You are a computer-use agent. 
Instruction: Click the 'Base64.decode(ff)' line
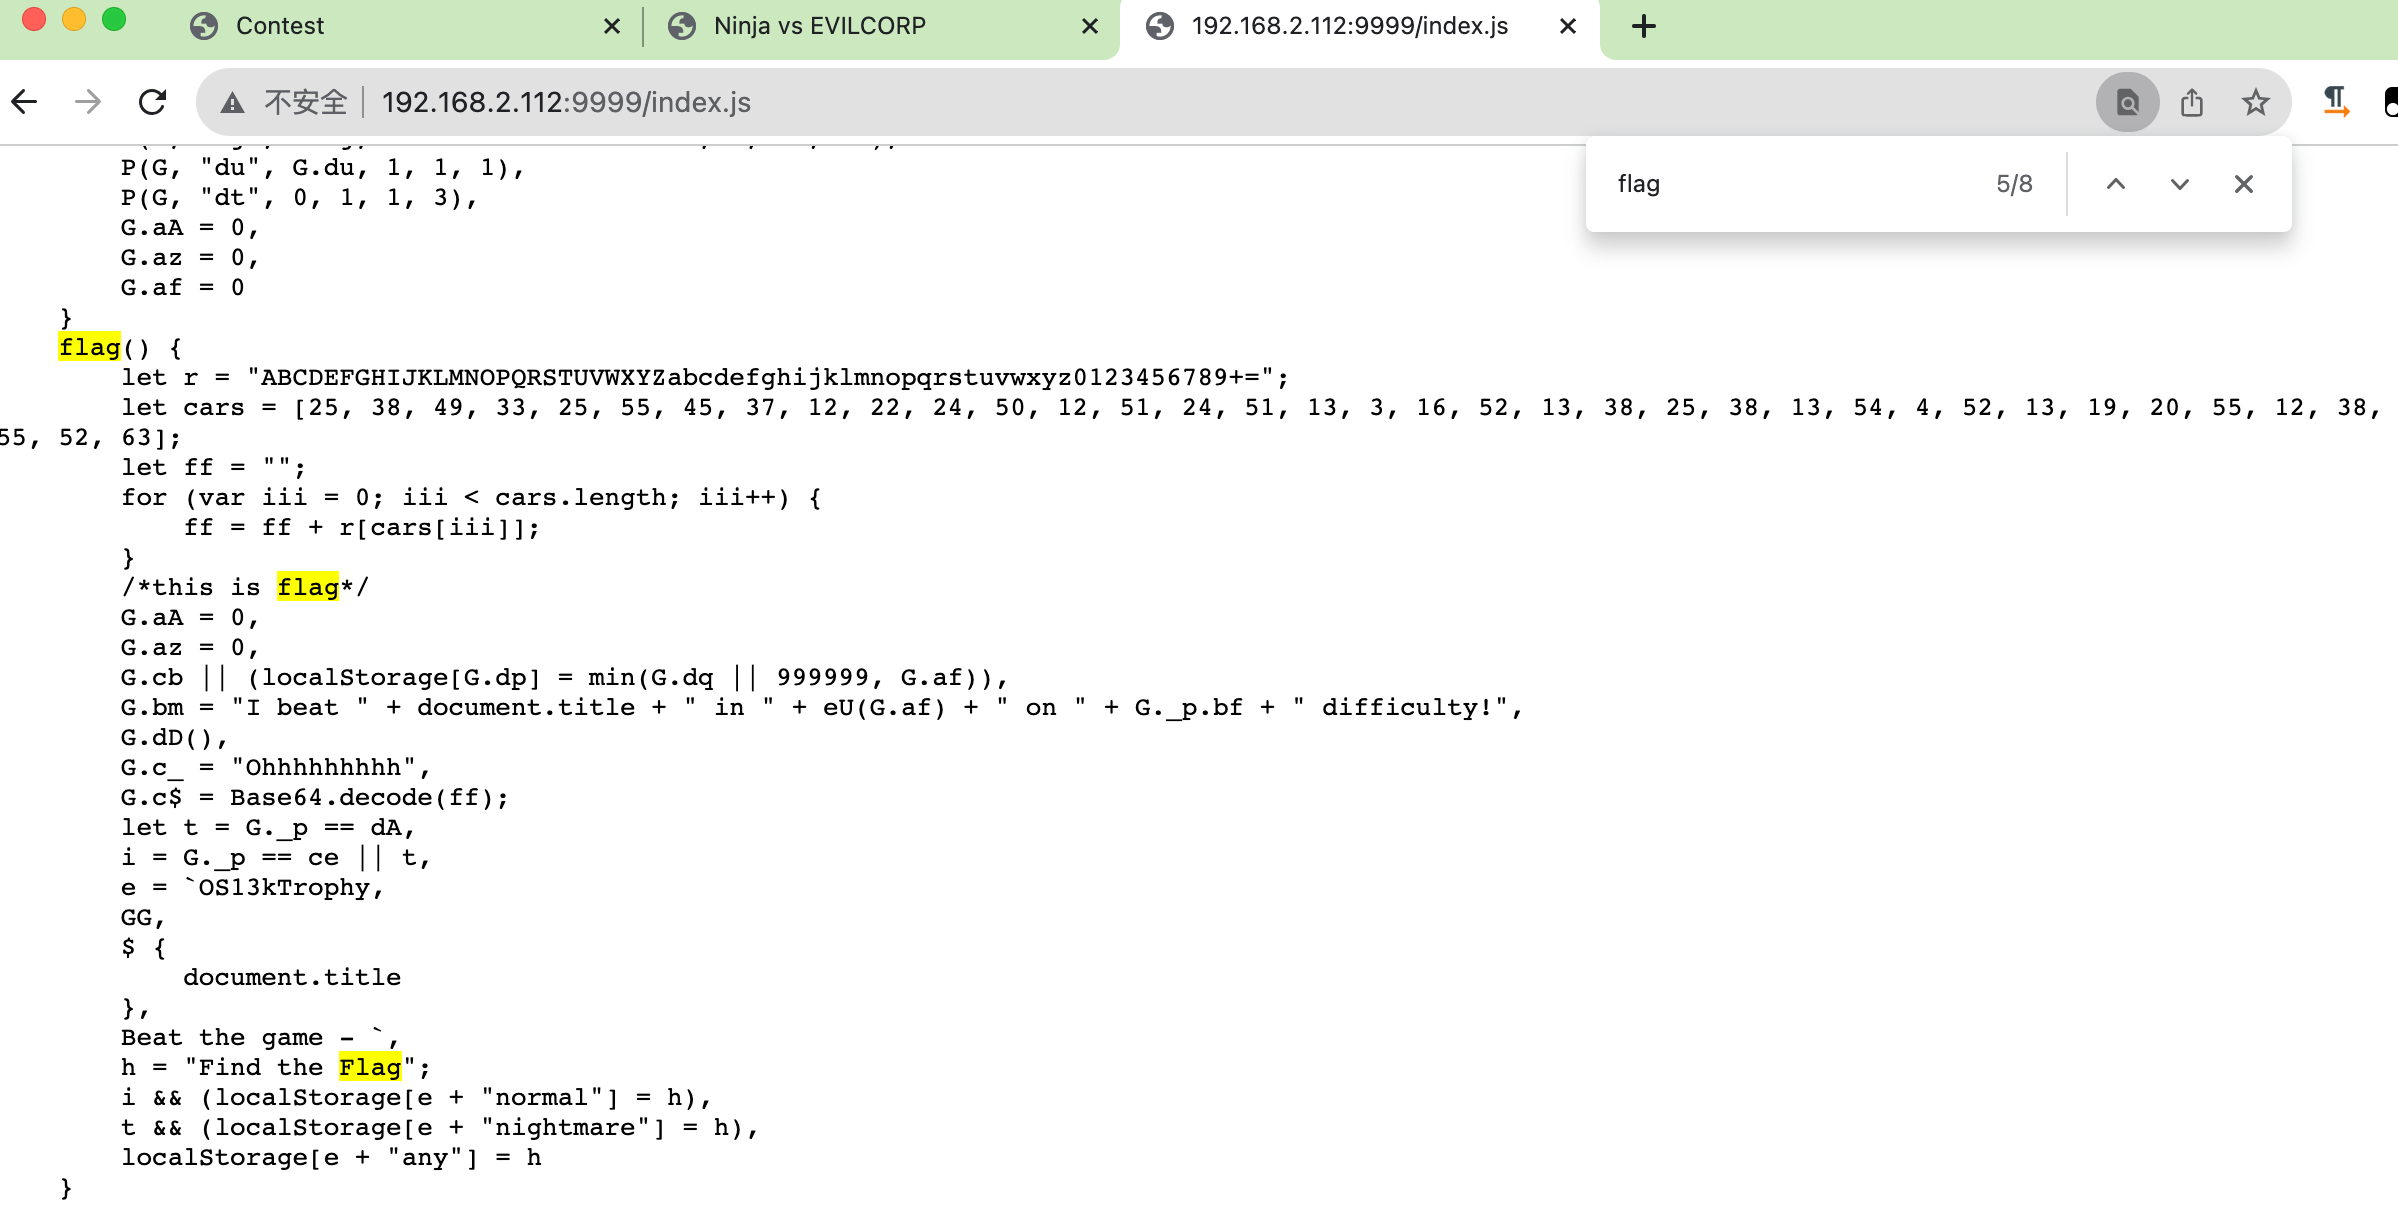pyautogui.click(x=315, y=797)
